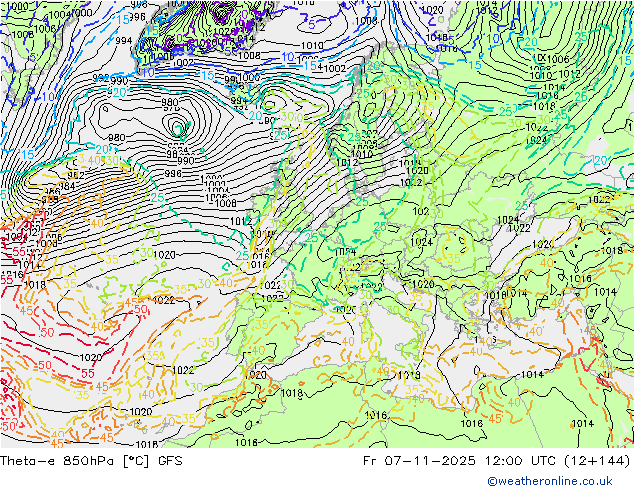The width and height of the screenshot is (634, 490).
Task: Select the 'Fr 07-11-2025 12:00 UTC (12+144)' timestamp
Action: pos(497,461)
